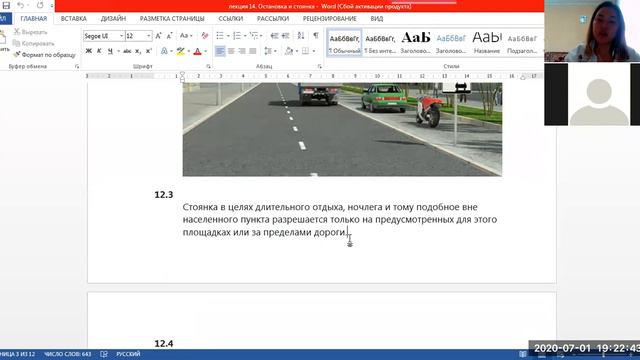Switch to the РАССЫЛКИ tab
The height and width of the screenshot is (360, 640).
point(273,19)
